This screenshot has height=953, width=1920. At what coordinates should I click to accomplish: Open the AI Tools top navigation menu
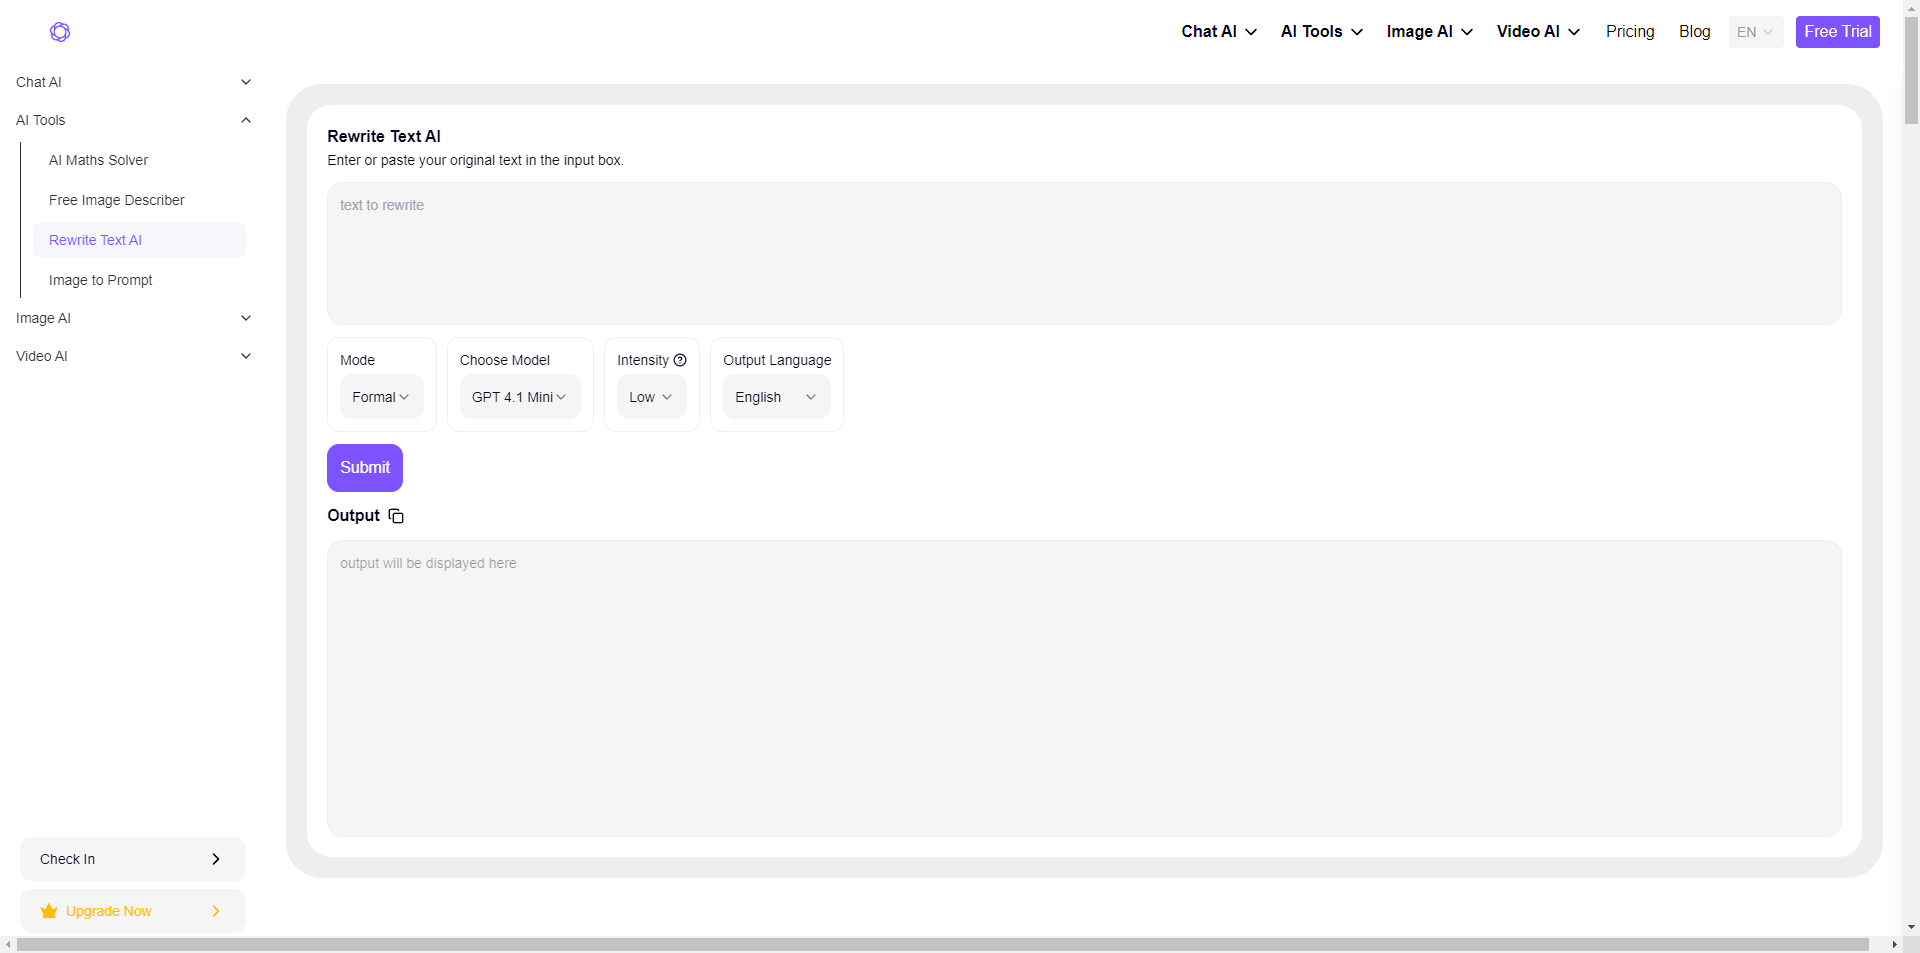(1321, 32)
